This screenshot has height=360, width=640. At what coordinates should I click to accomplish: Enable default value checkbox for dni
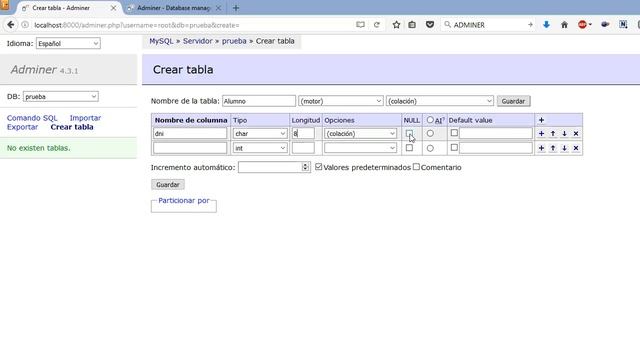[x=454, y=133]
